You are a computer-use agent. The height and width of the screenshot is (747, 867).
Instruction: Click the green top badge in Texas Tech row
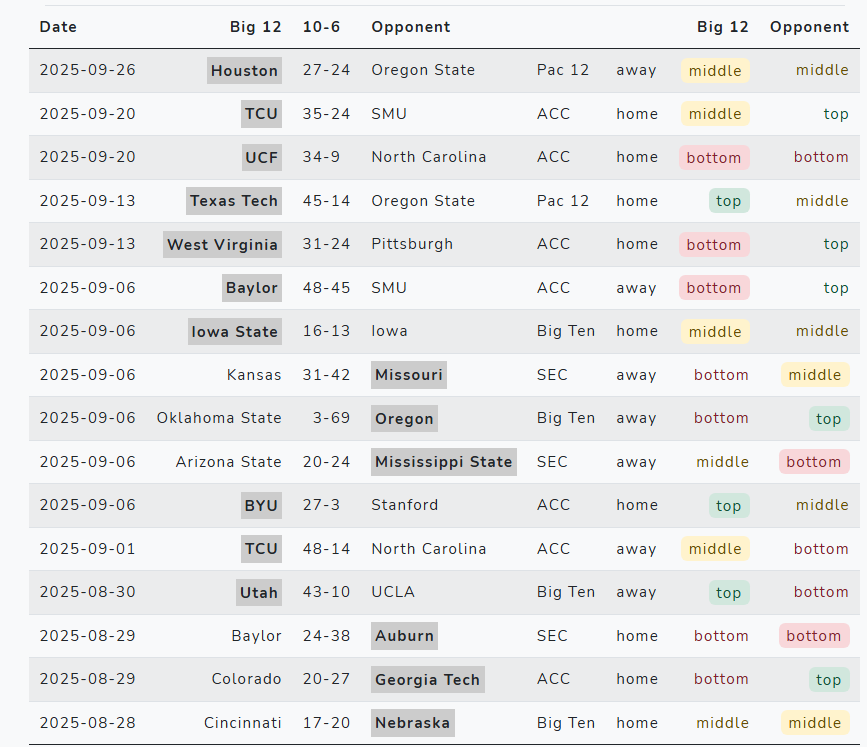(729, 201)
